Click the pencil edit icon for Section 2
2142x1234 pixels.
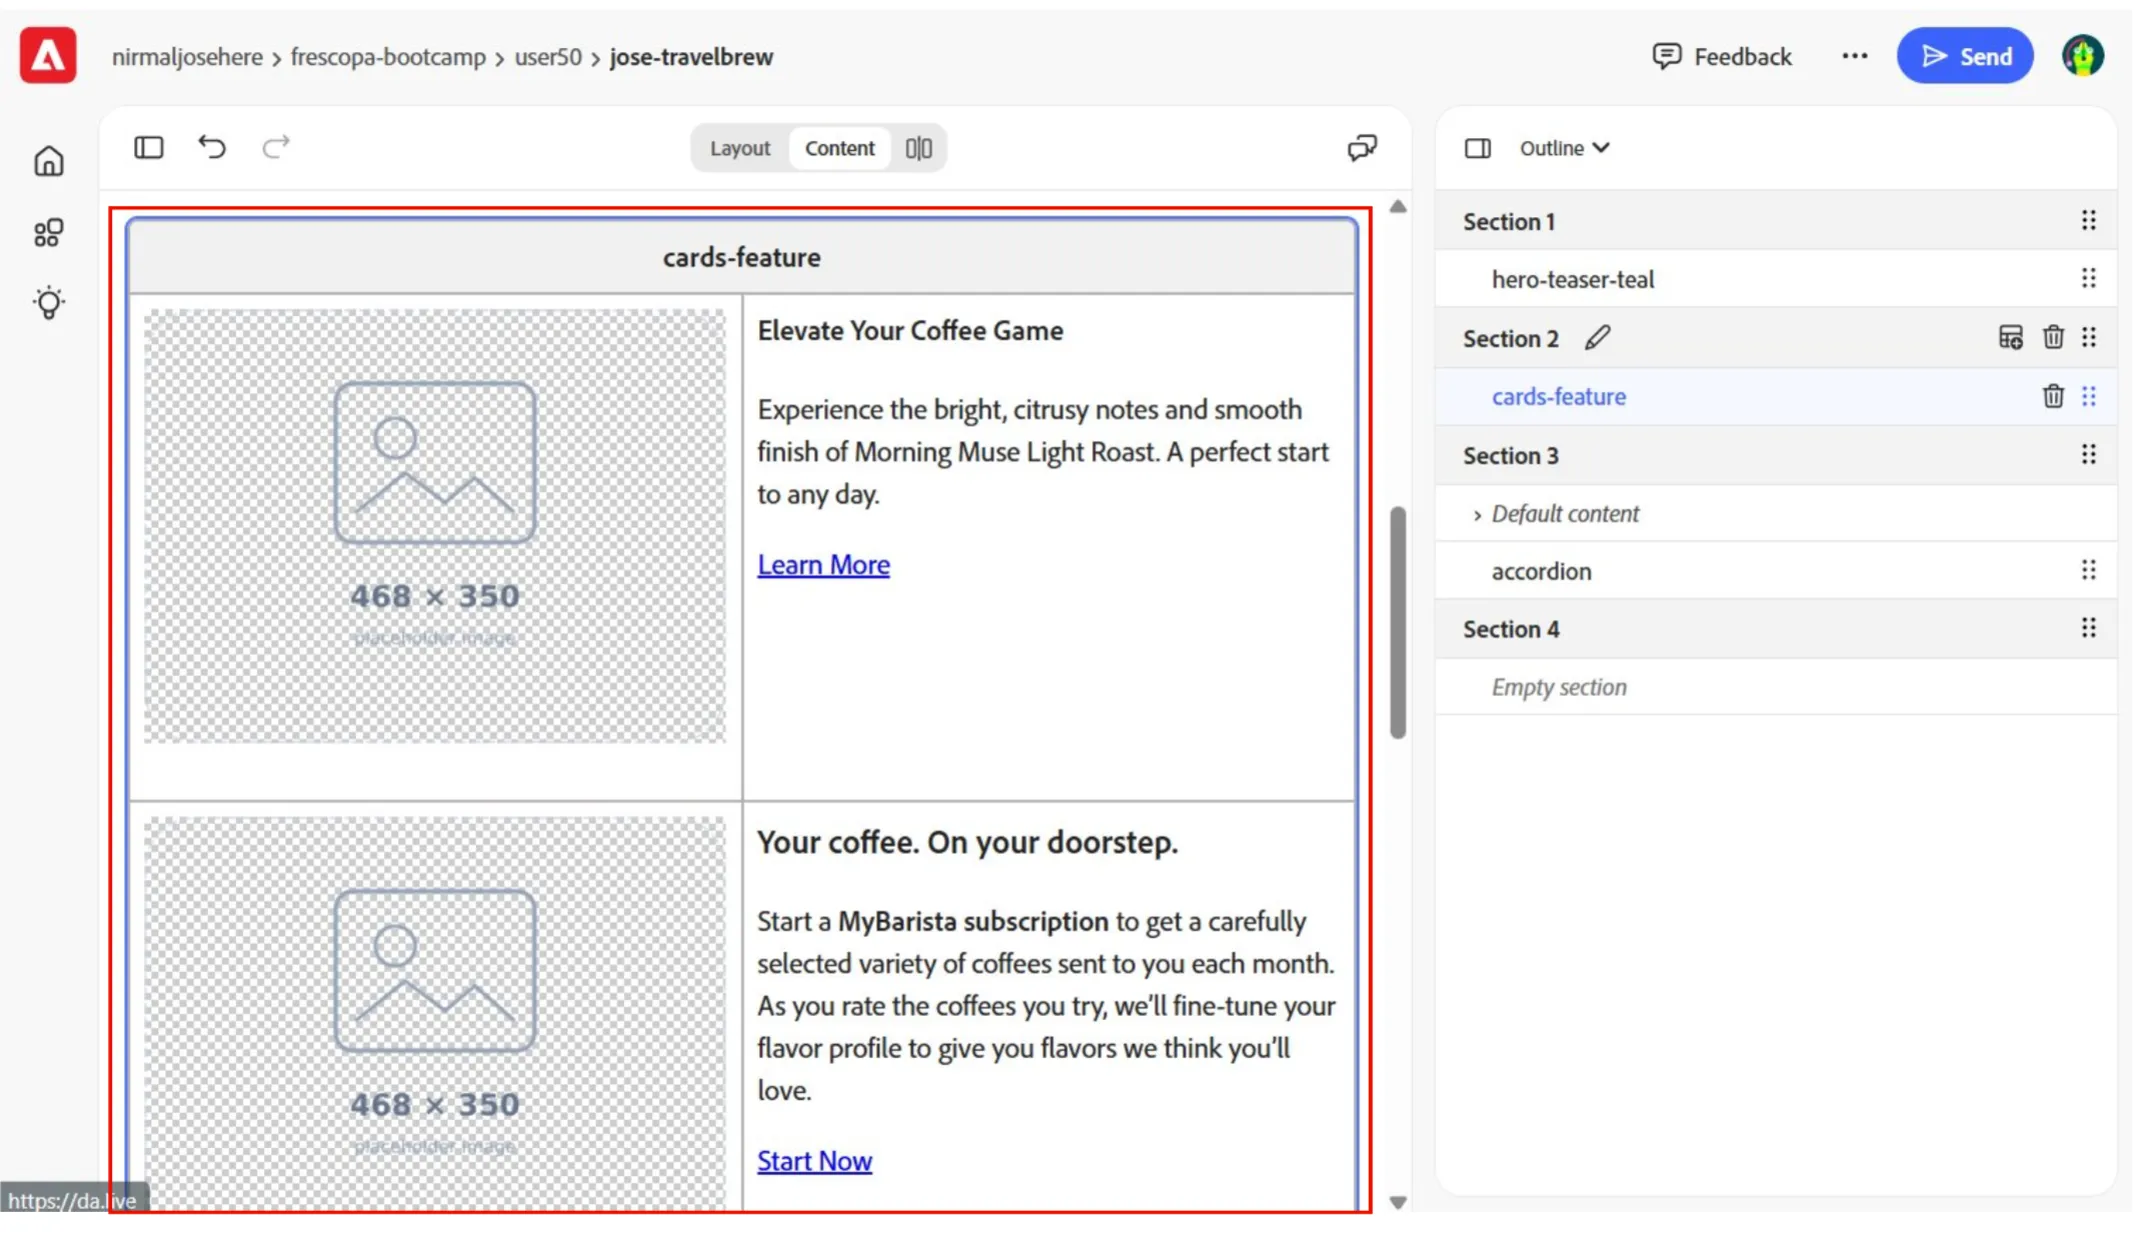click(1598, 338)
